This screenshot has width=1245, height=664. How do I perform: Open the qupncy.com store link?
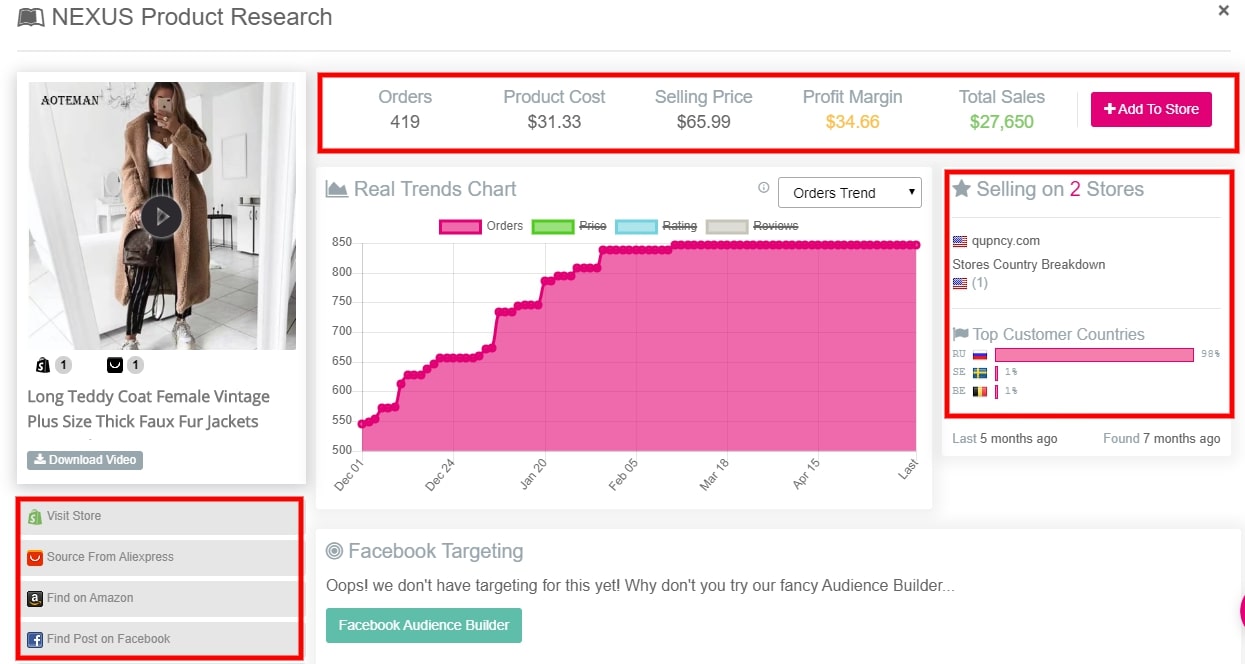click(x=1005, y=241)
